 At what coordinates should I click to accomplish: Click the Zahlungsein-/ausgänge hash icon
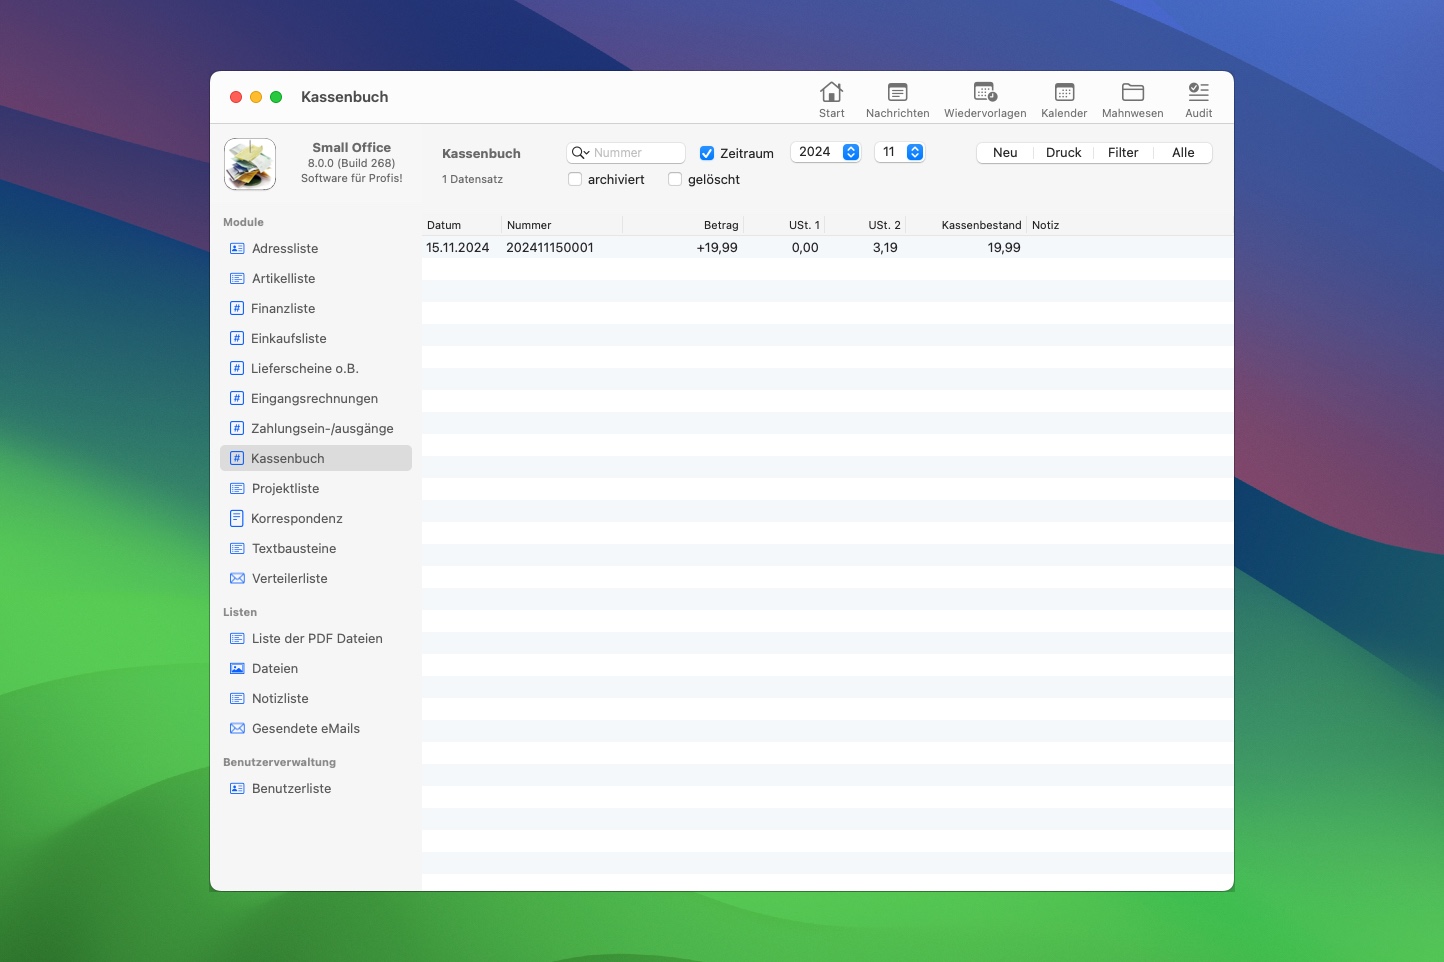pos(237,428)
